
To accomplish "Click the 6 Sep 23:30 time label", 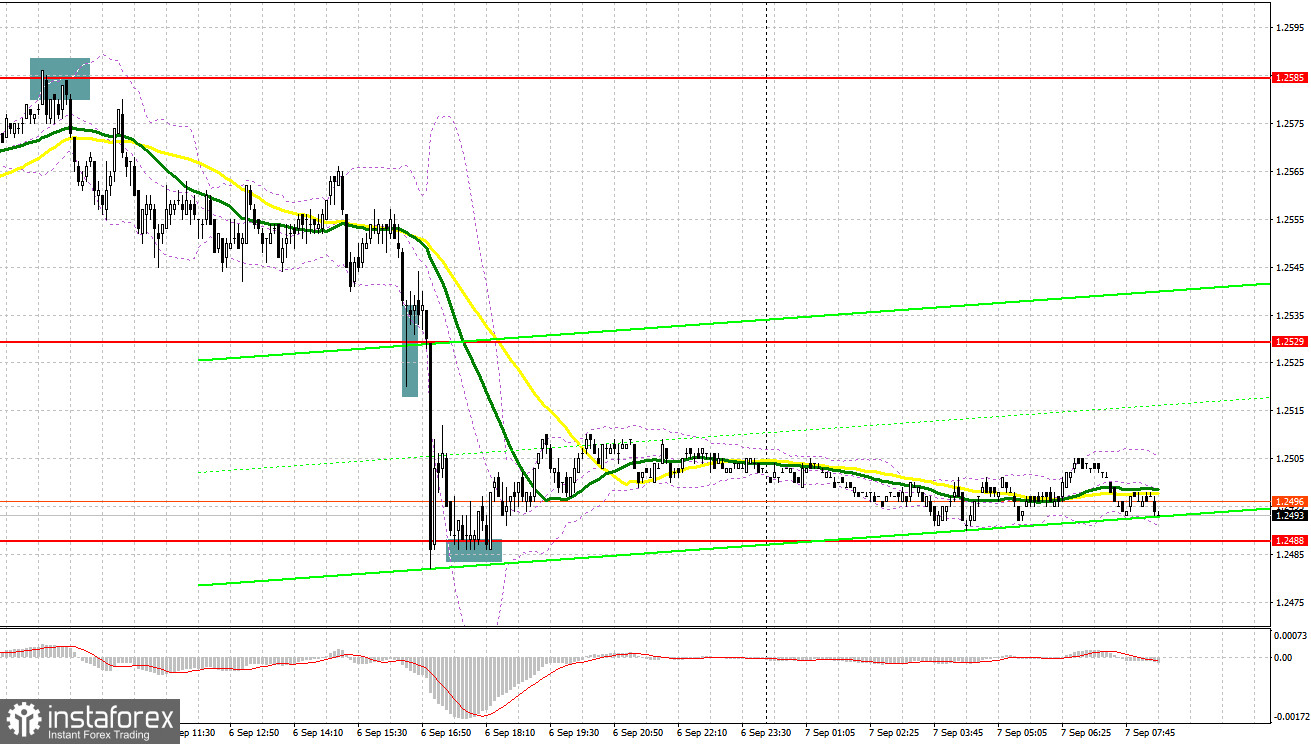I will [765, 732].
